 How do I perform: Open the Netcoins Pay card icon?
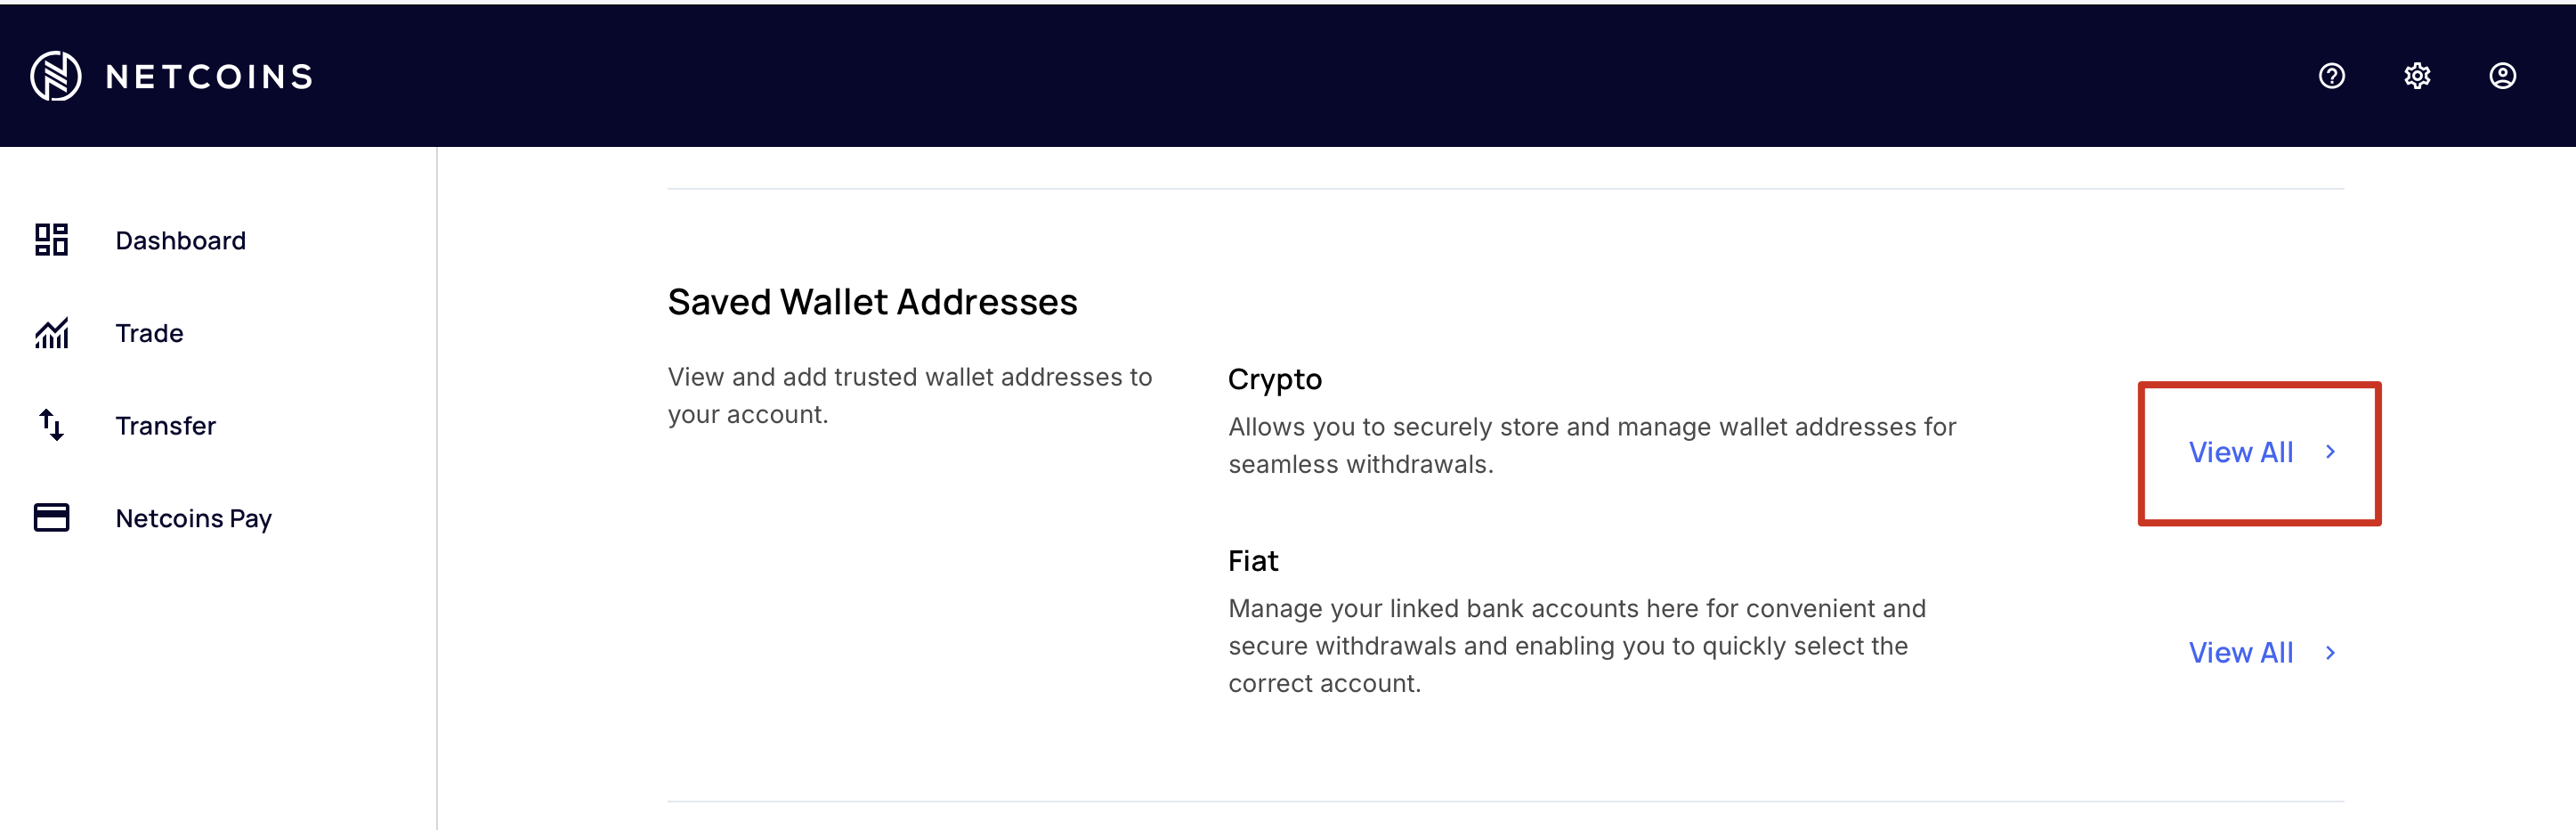coord(51,518)
